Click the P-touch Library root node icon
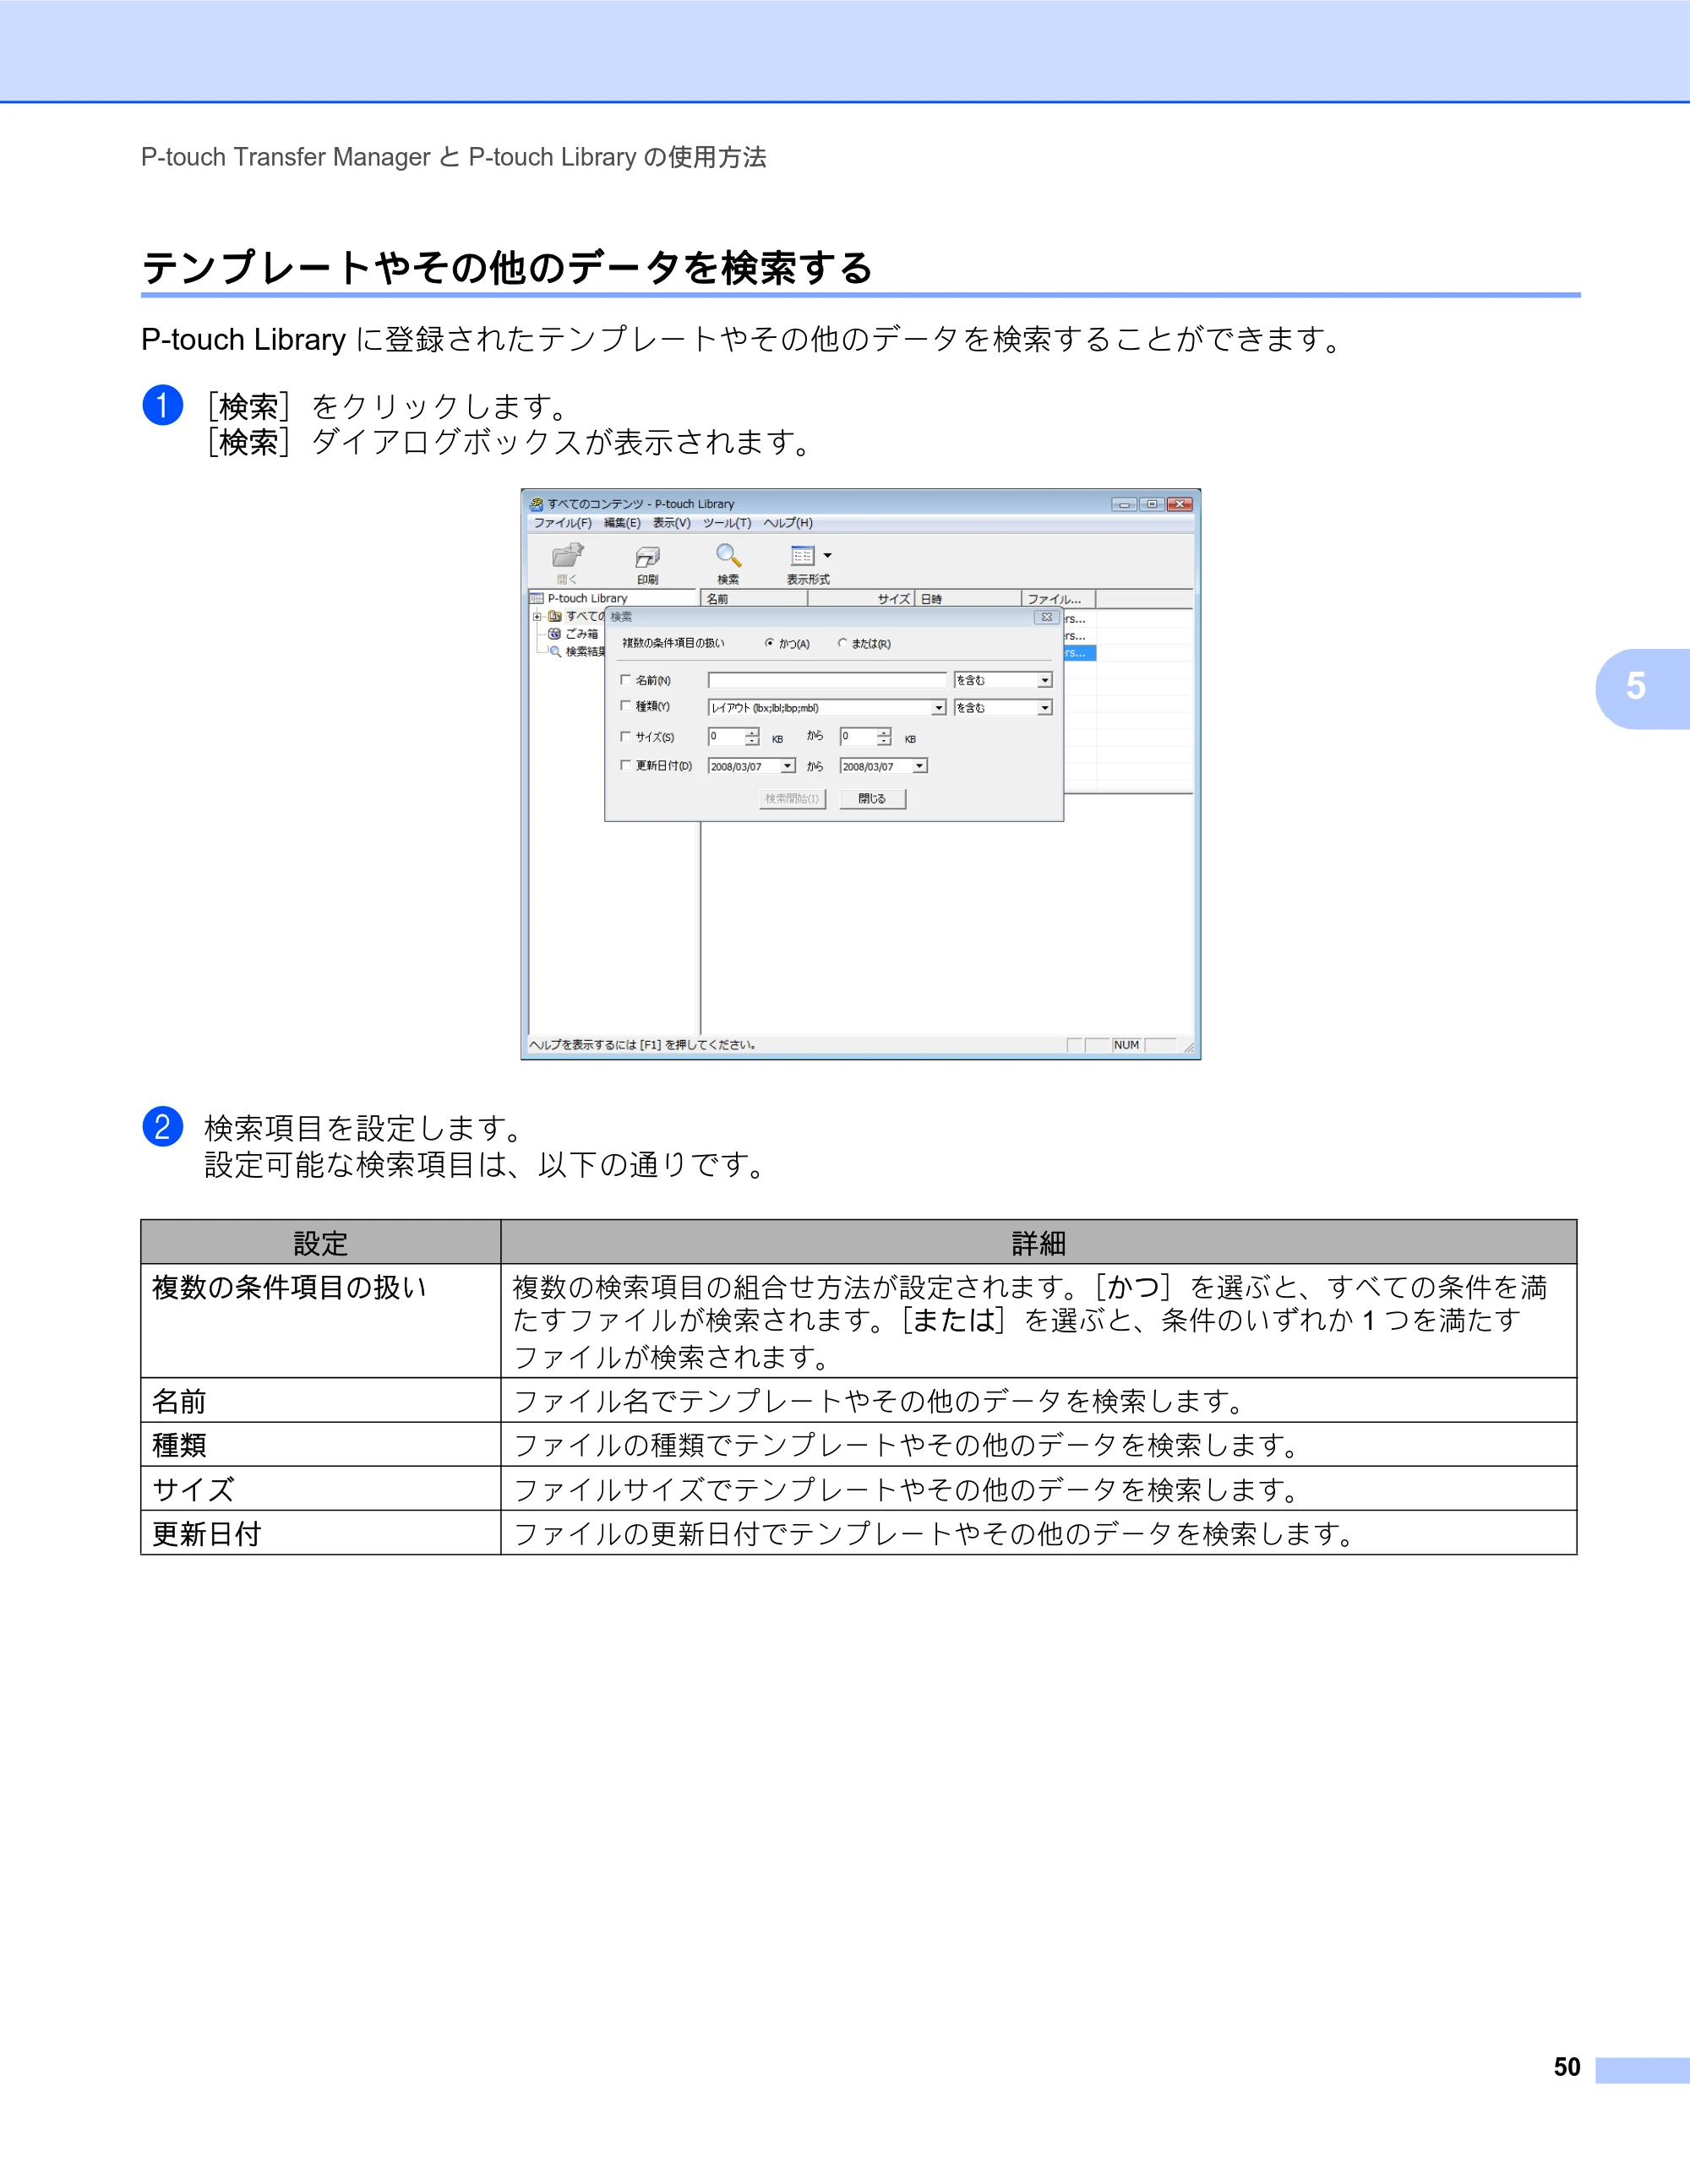 tap(537, 598)
